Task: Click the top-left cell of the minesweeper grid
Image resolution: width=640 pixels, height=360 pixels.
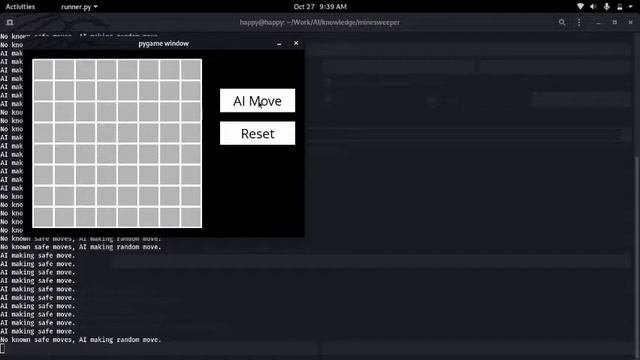Action: (x=43, y=69)
